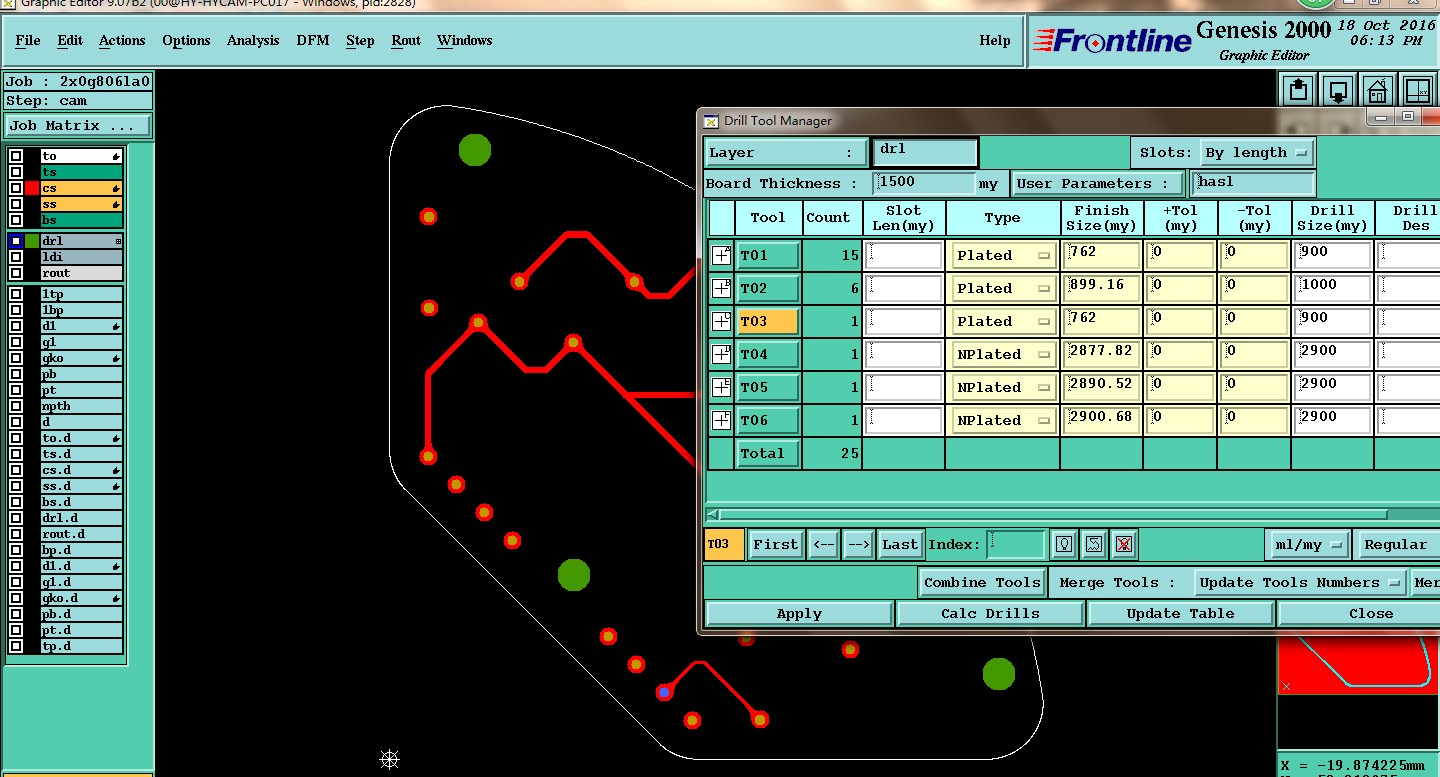Click the light bulb highlight icon beside Index
1440x777 pixels.
pos(1064,544)
